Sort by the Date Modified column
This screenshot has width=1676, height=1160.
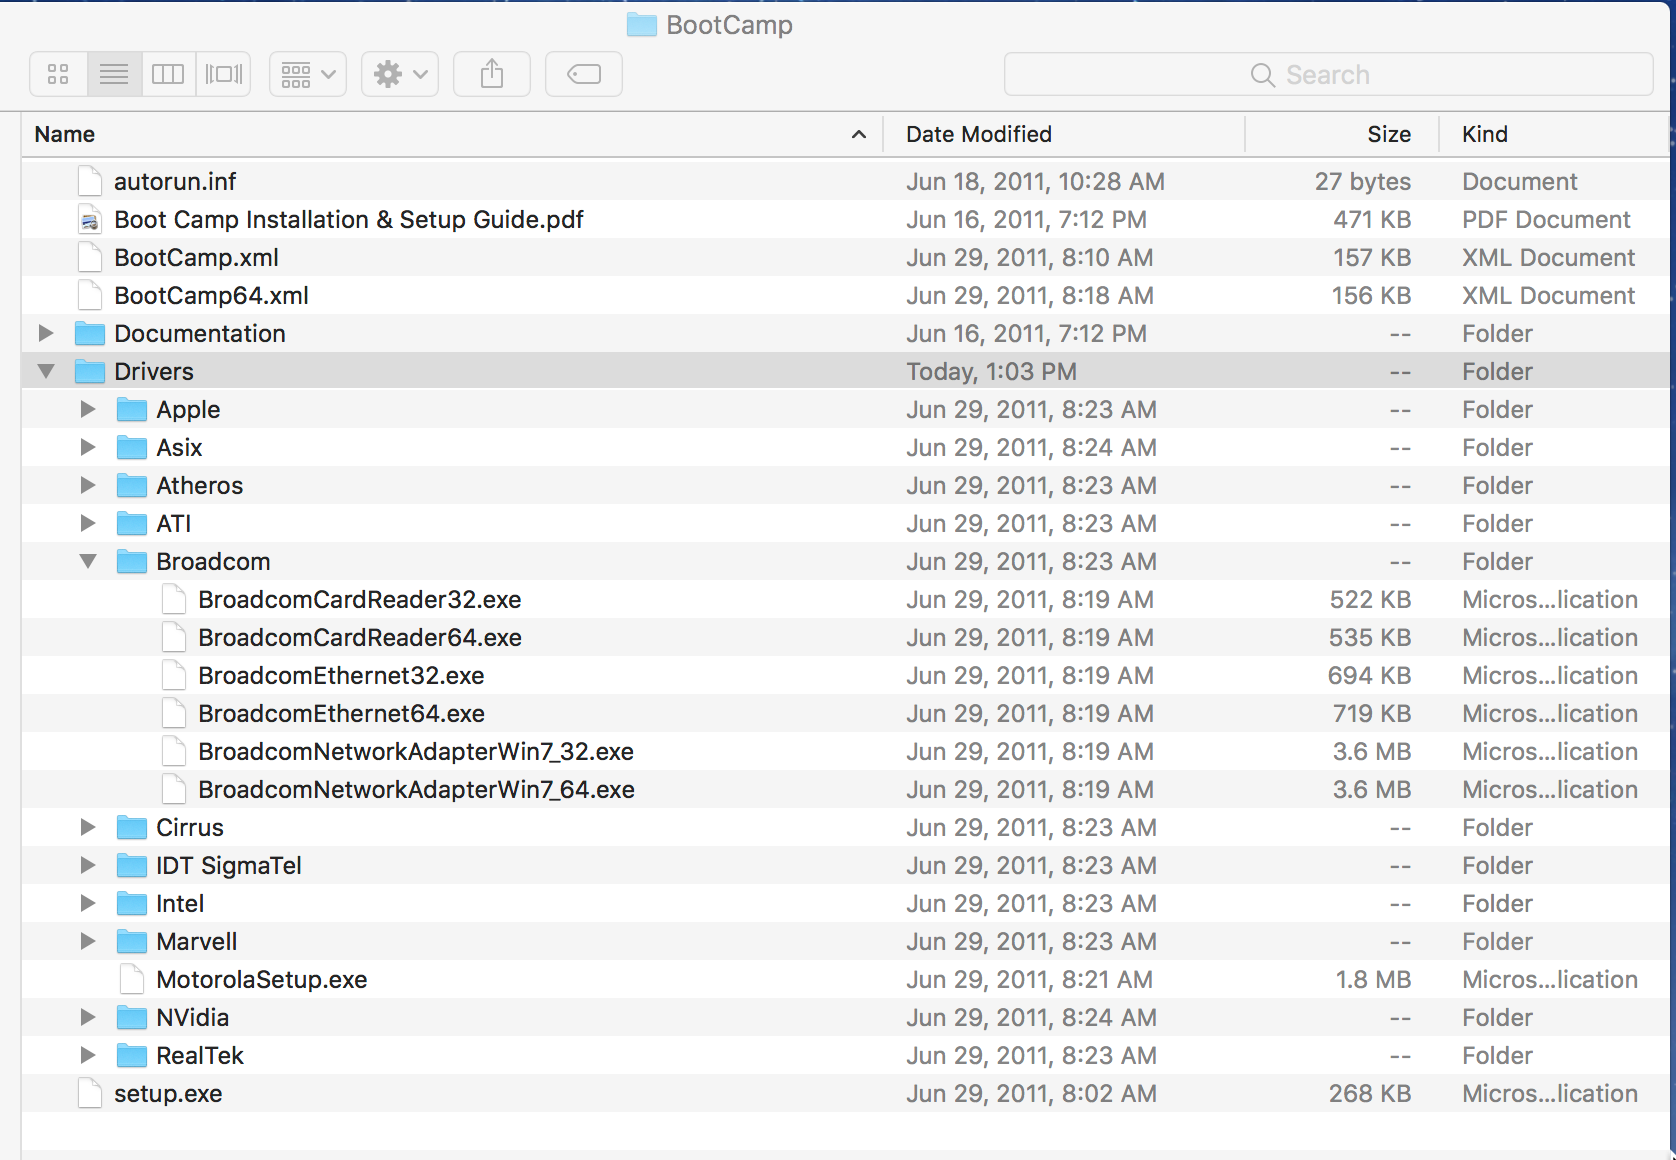click(x=1064, y=134)
